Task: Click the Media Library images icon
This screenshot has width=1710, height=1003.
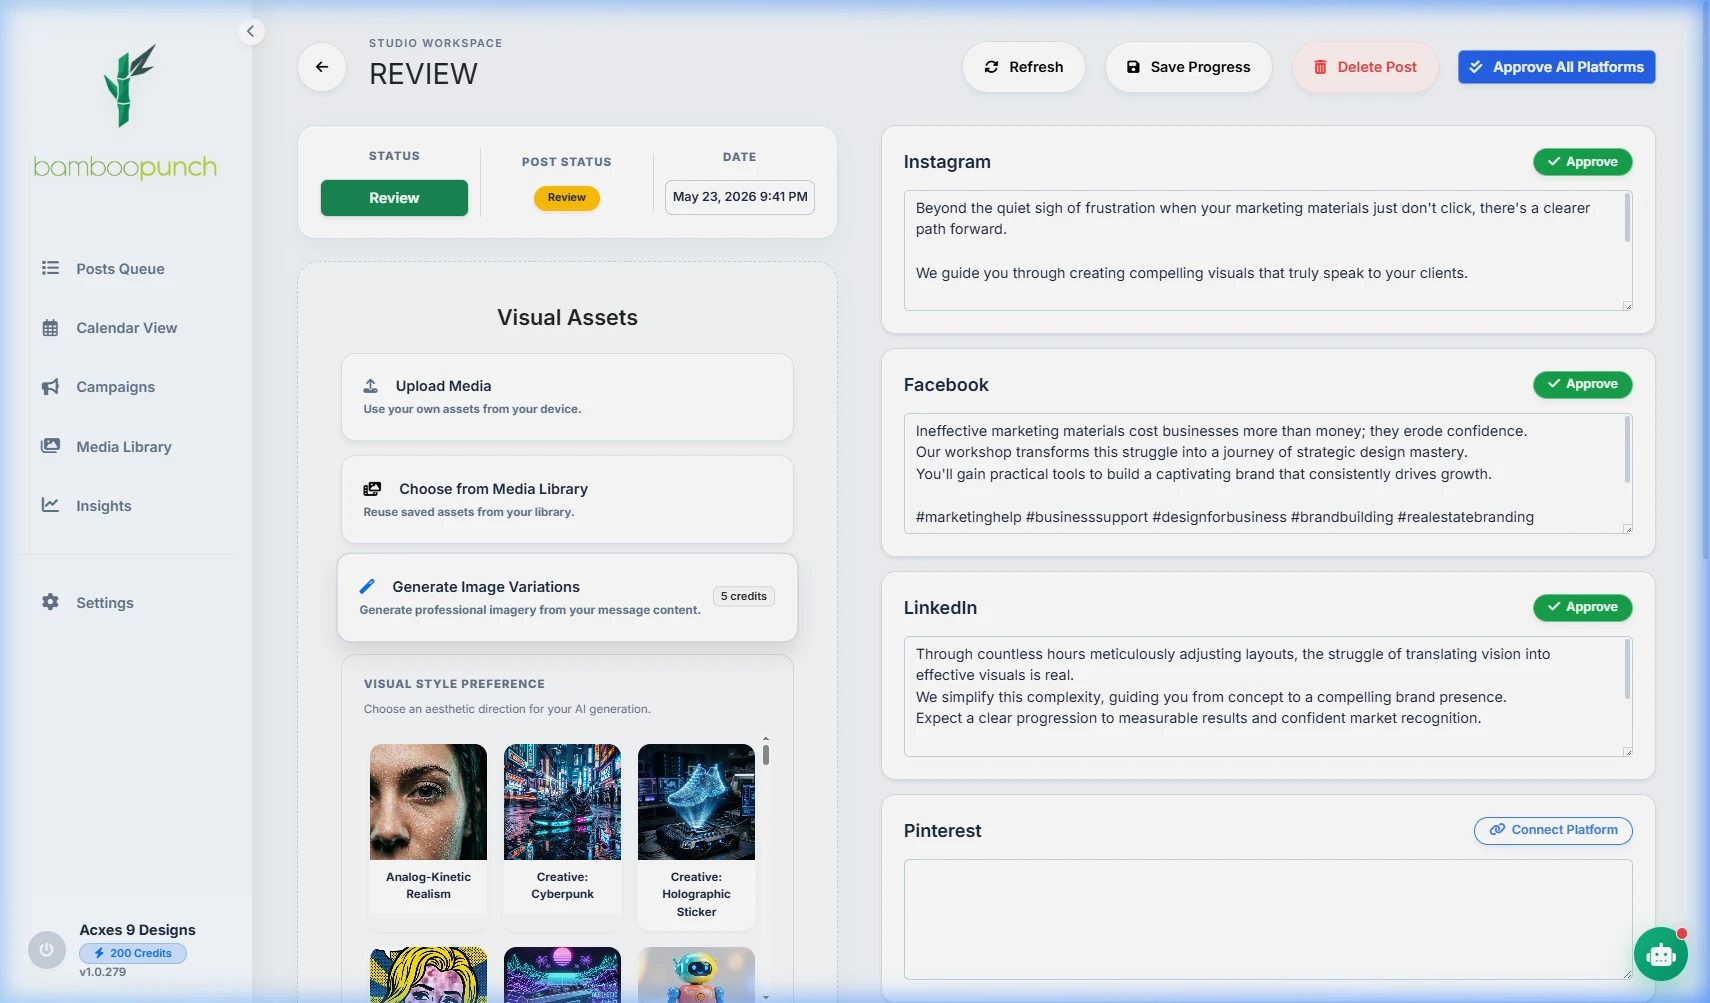Action: 50,446
